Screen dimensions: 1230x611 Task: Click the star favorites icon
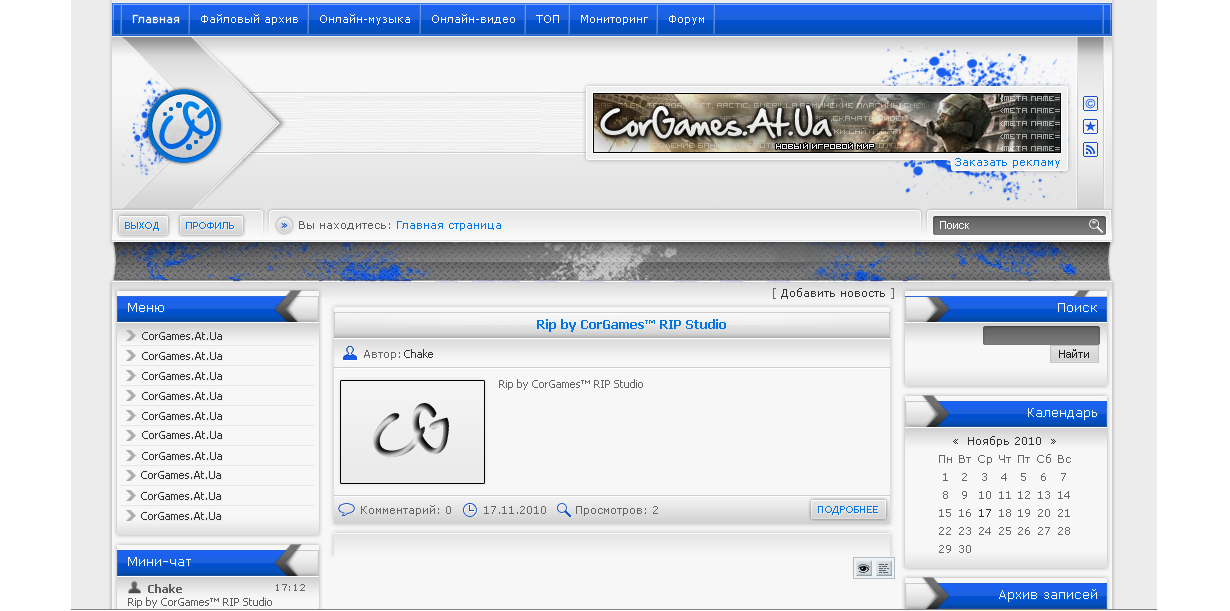point(1090,127)
